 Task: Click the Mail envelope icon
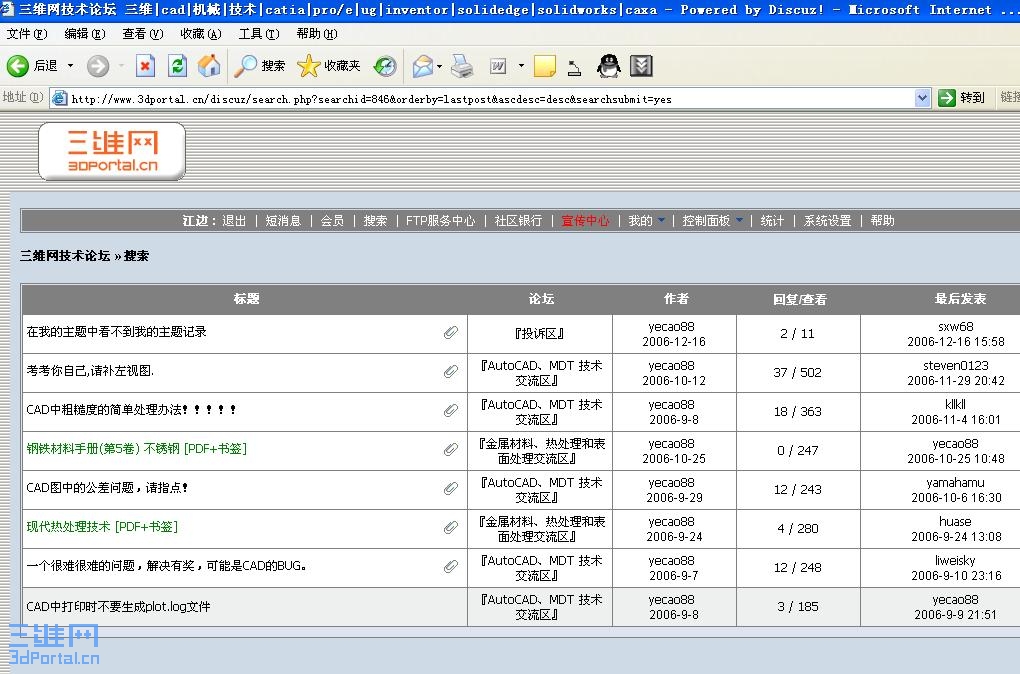click(x=423, y=66)
